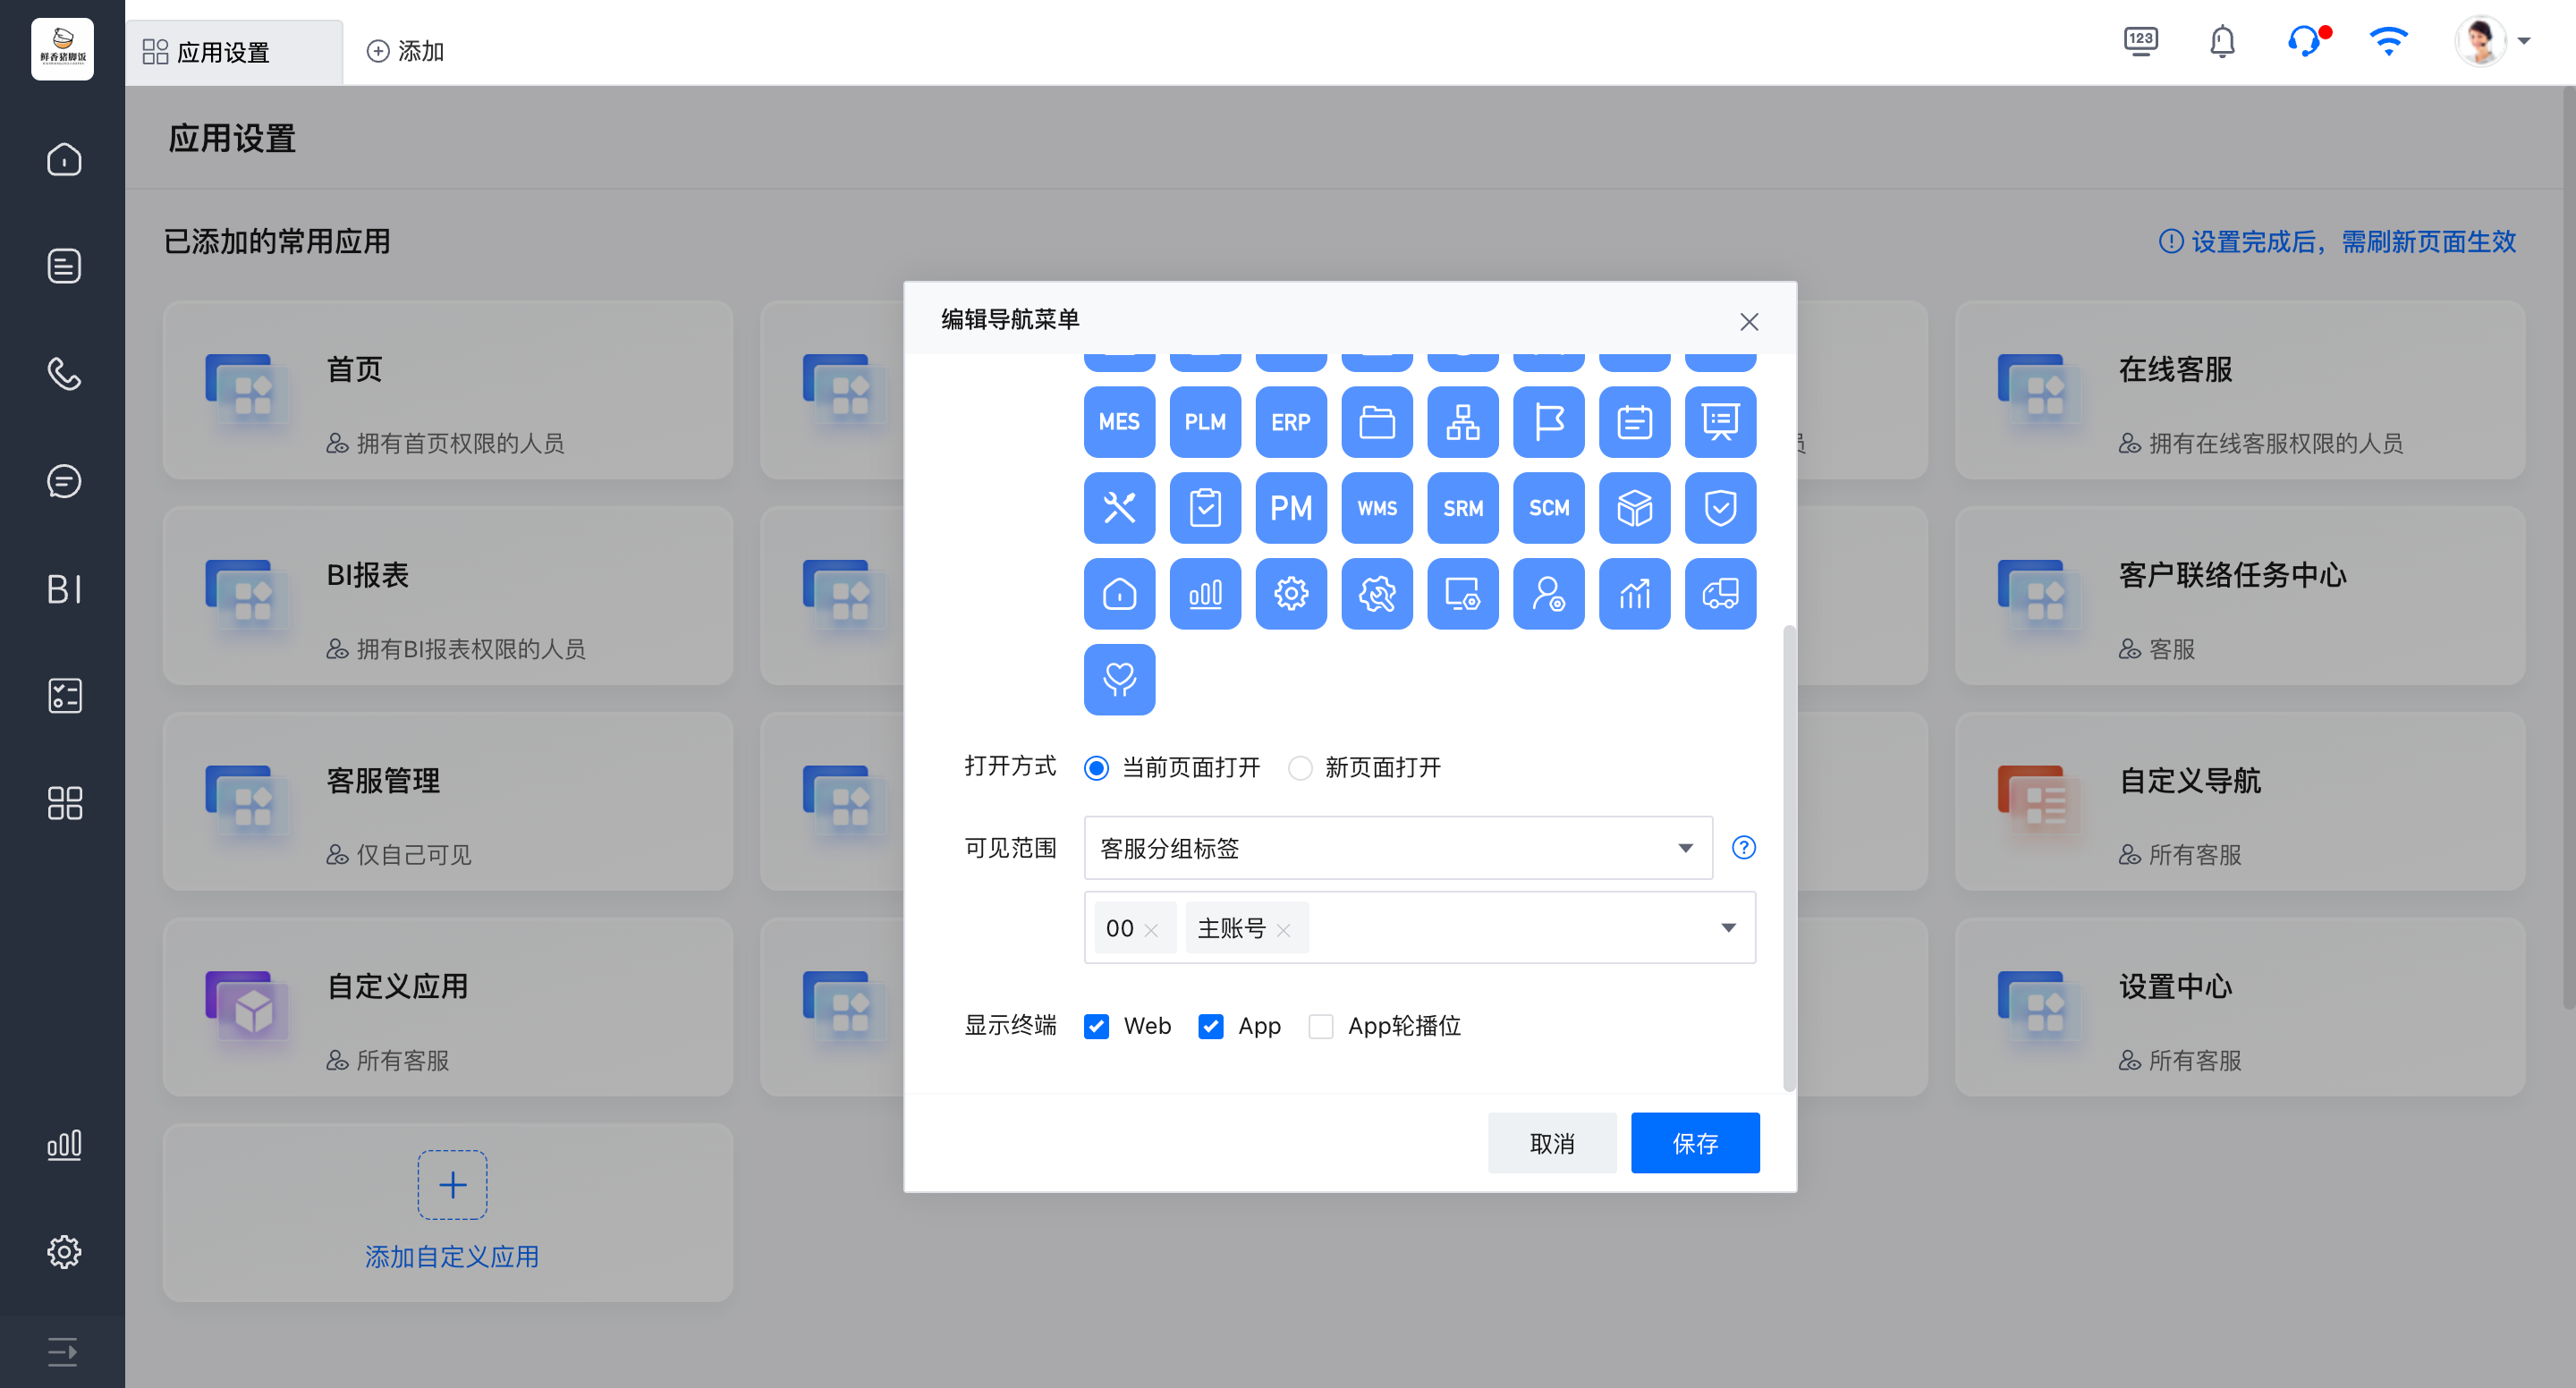
Task: Select the gear with wrench icon tile
Action: coord(1377,594)
